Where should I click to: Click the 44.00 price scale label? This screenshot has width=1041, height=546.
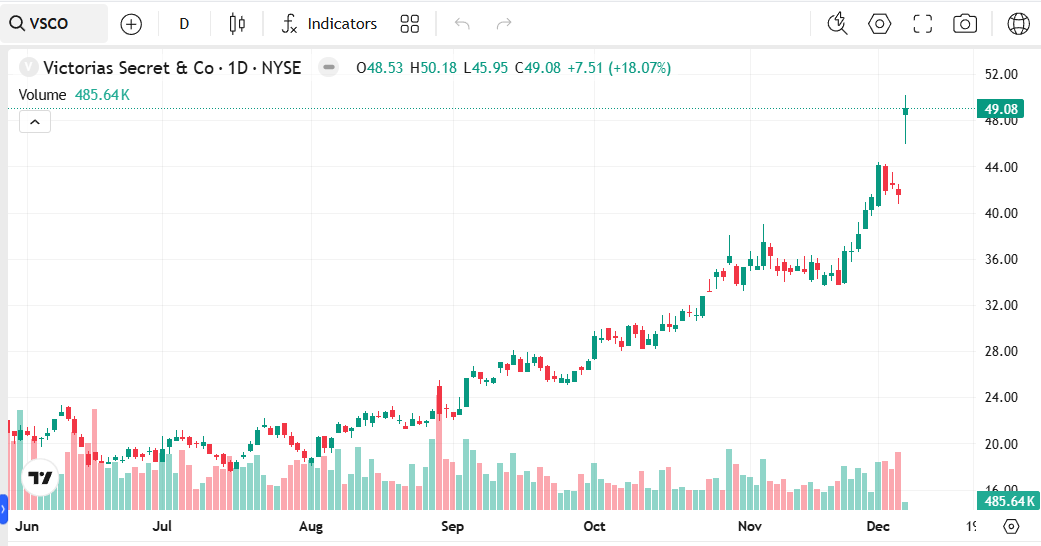(1001, 167)
